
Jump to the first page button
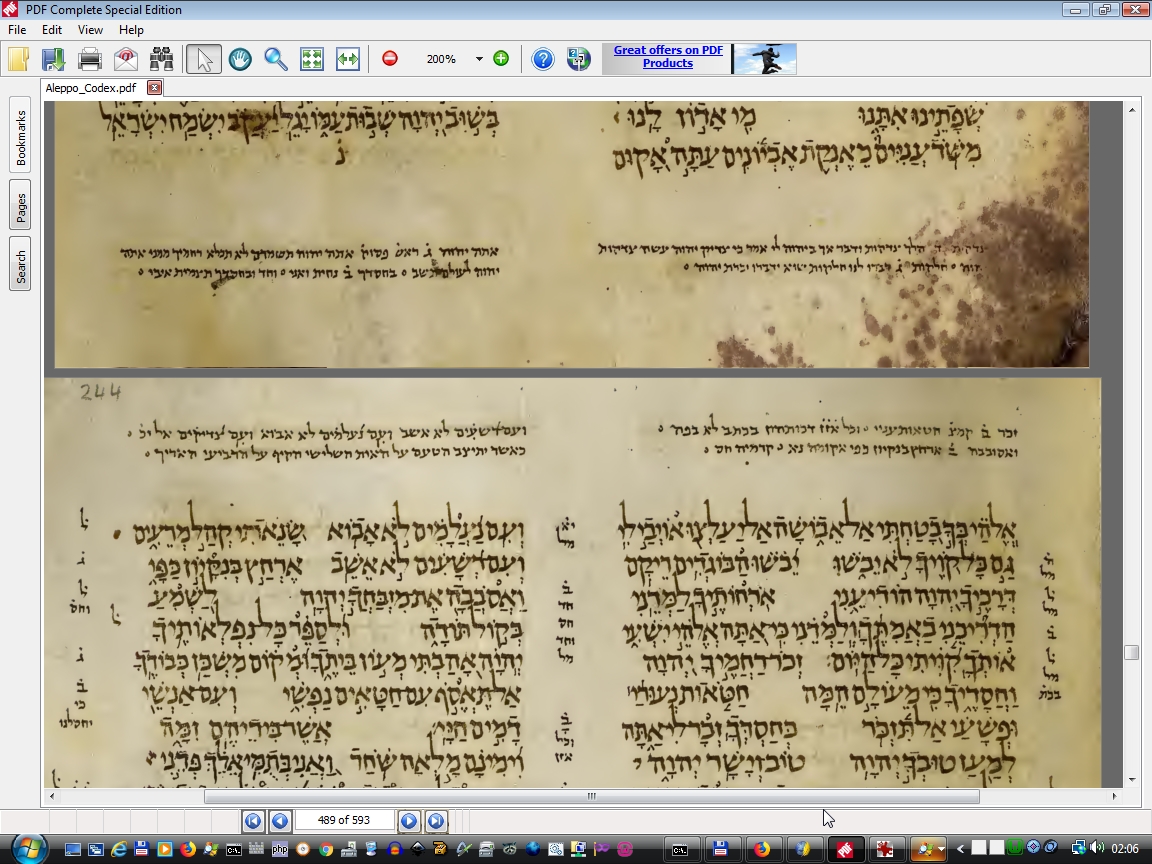coord(253,821)
